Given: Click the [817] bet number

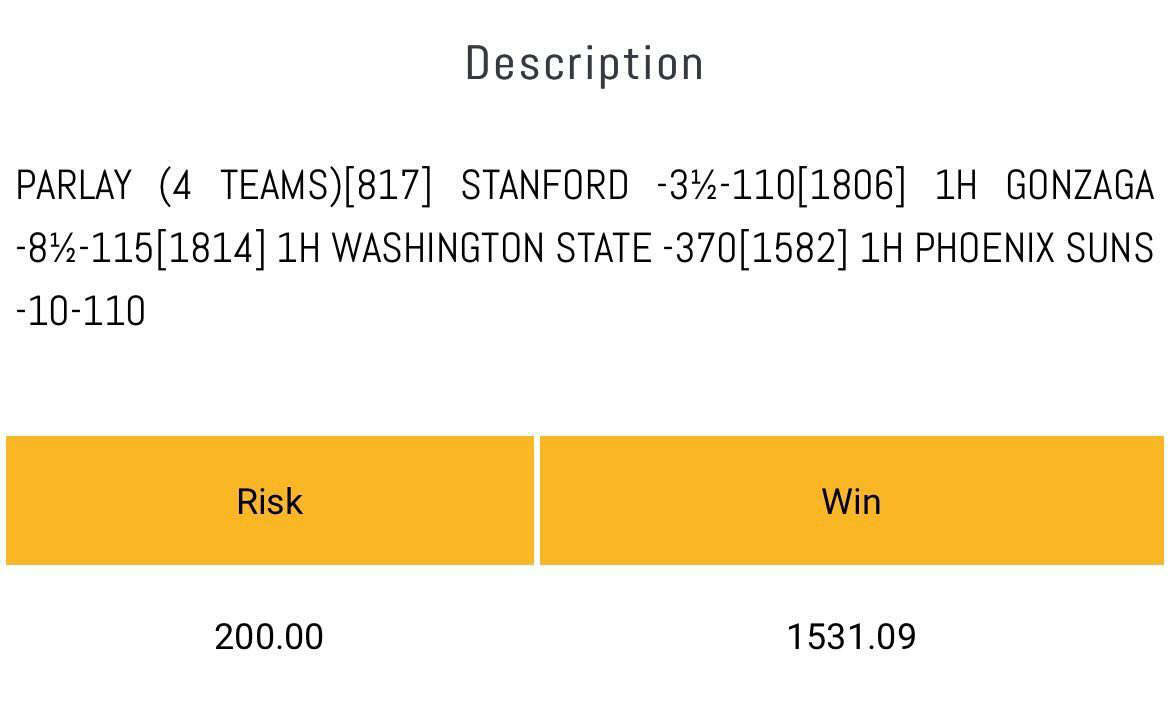Looking at the screenshot, I should [388, 186].
